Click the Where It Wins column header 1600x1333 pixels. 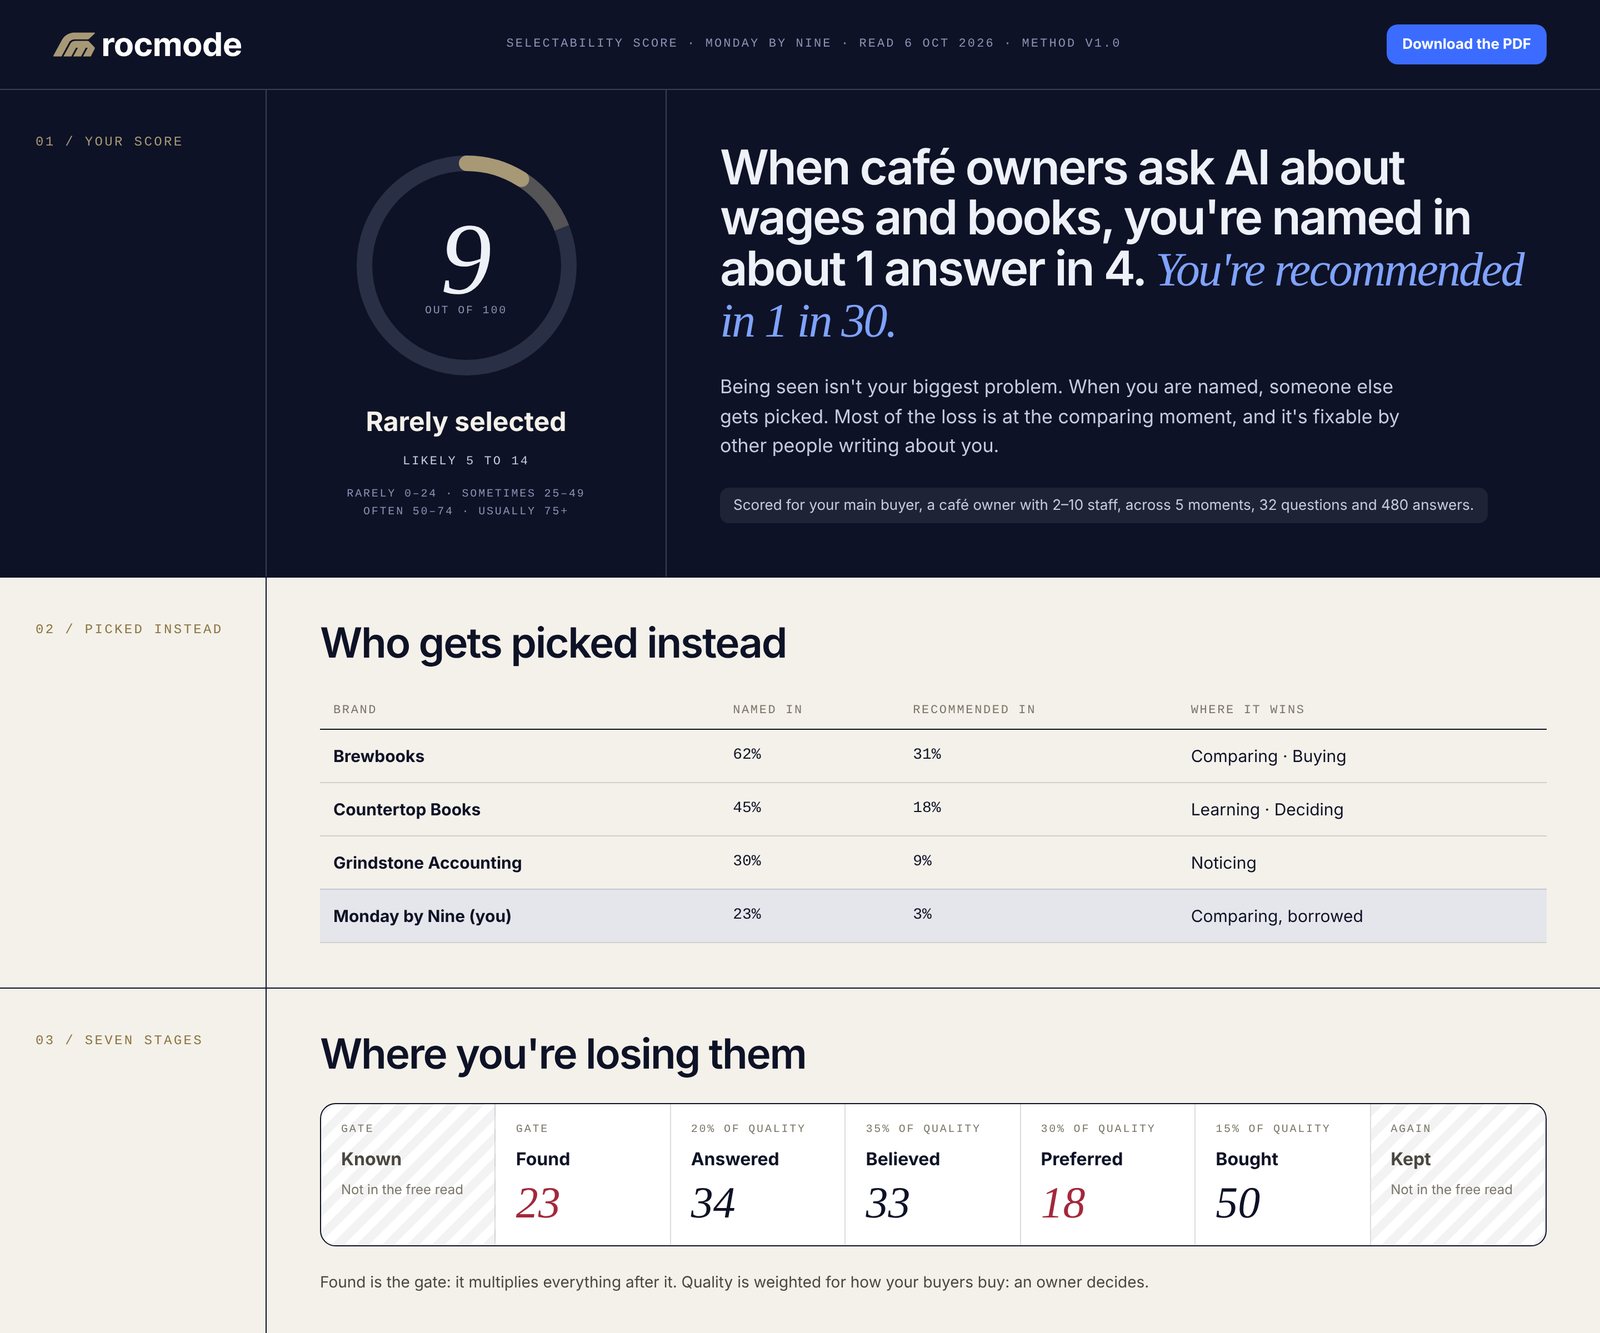point(1247,709)
